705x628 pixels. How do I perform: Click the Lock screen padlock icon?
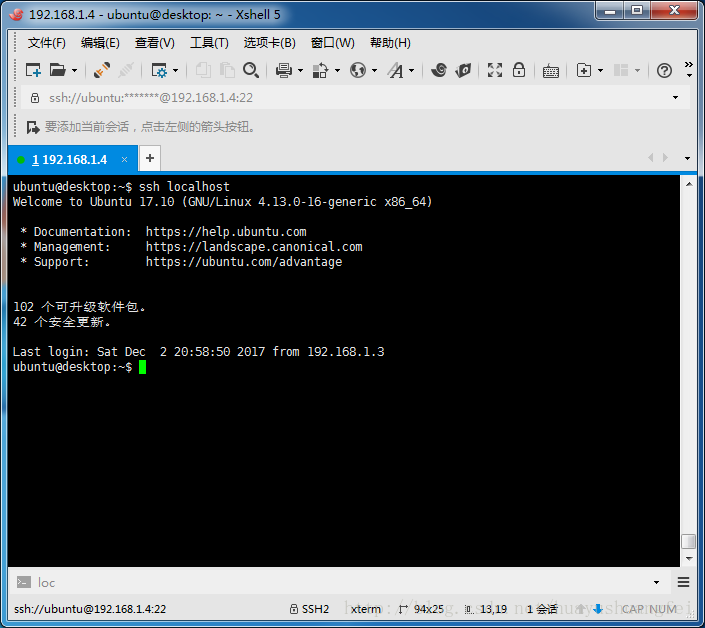point(519,70)
